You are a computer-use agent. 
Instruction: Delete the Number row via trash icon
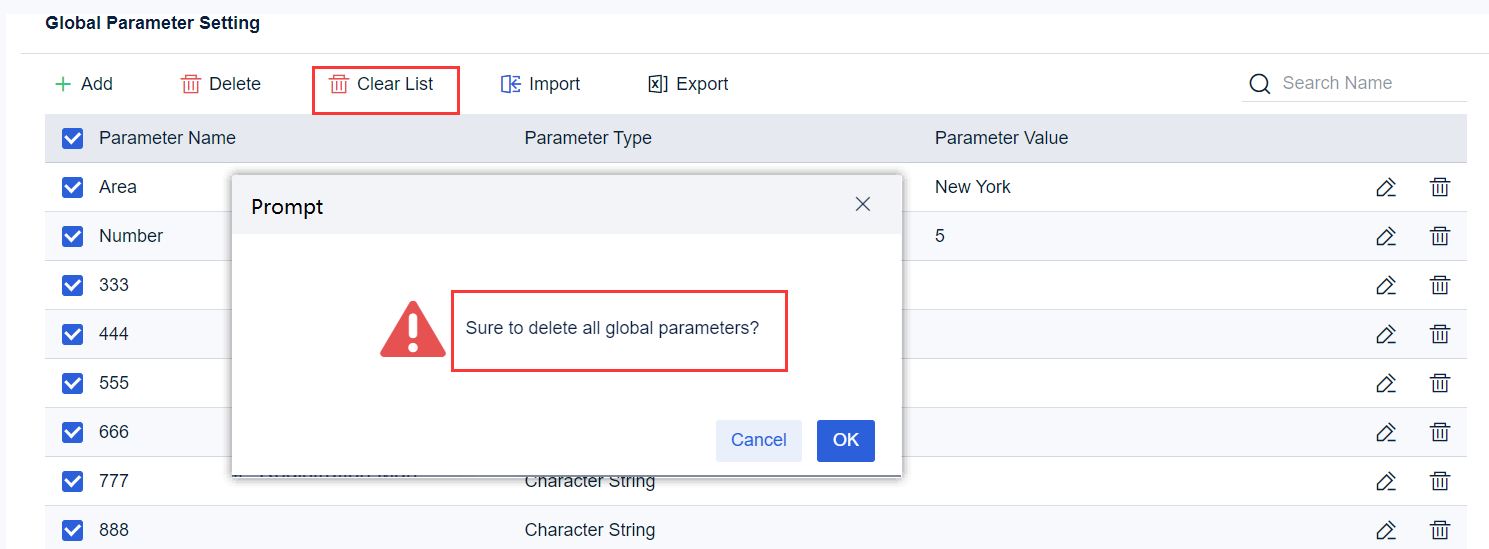click(1440, 236)
